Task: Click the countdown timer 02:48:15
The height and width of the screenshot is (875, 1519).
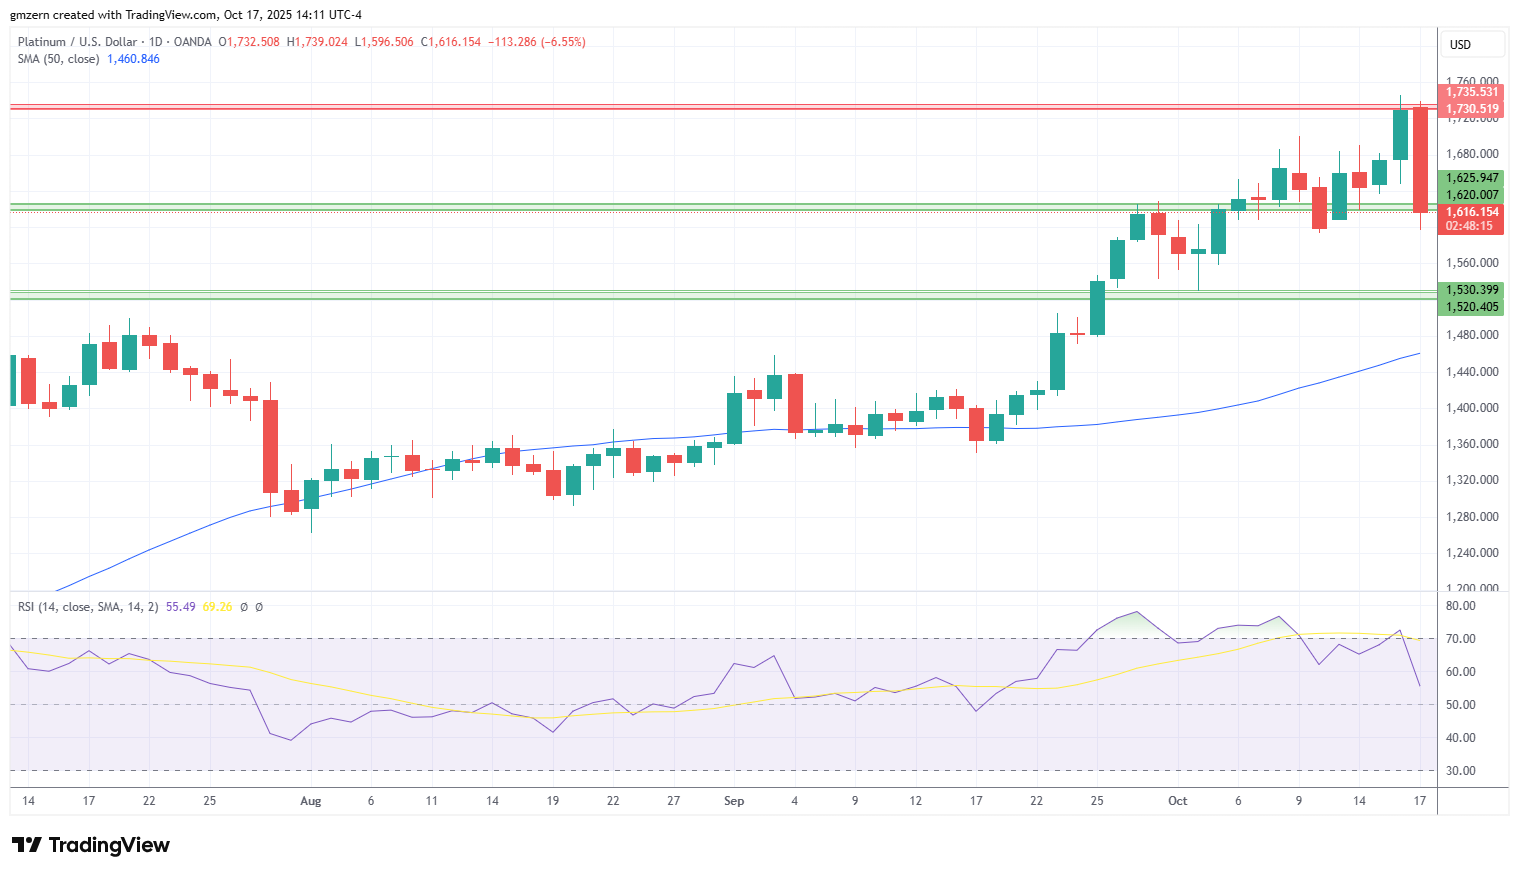Action: pos(1469,226)
